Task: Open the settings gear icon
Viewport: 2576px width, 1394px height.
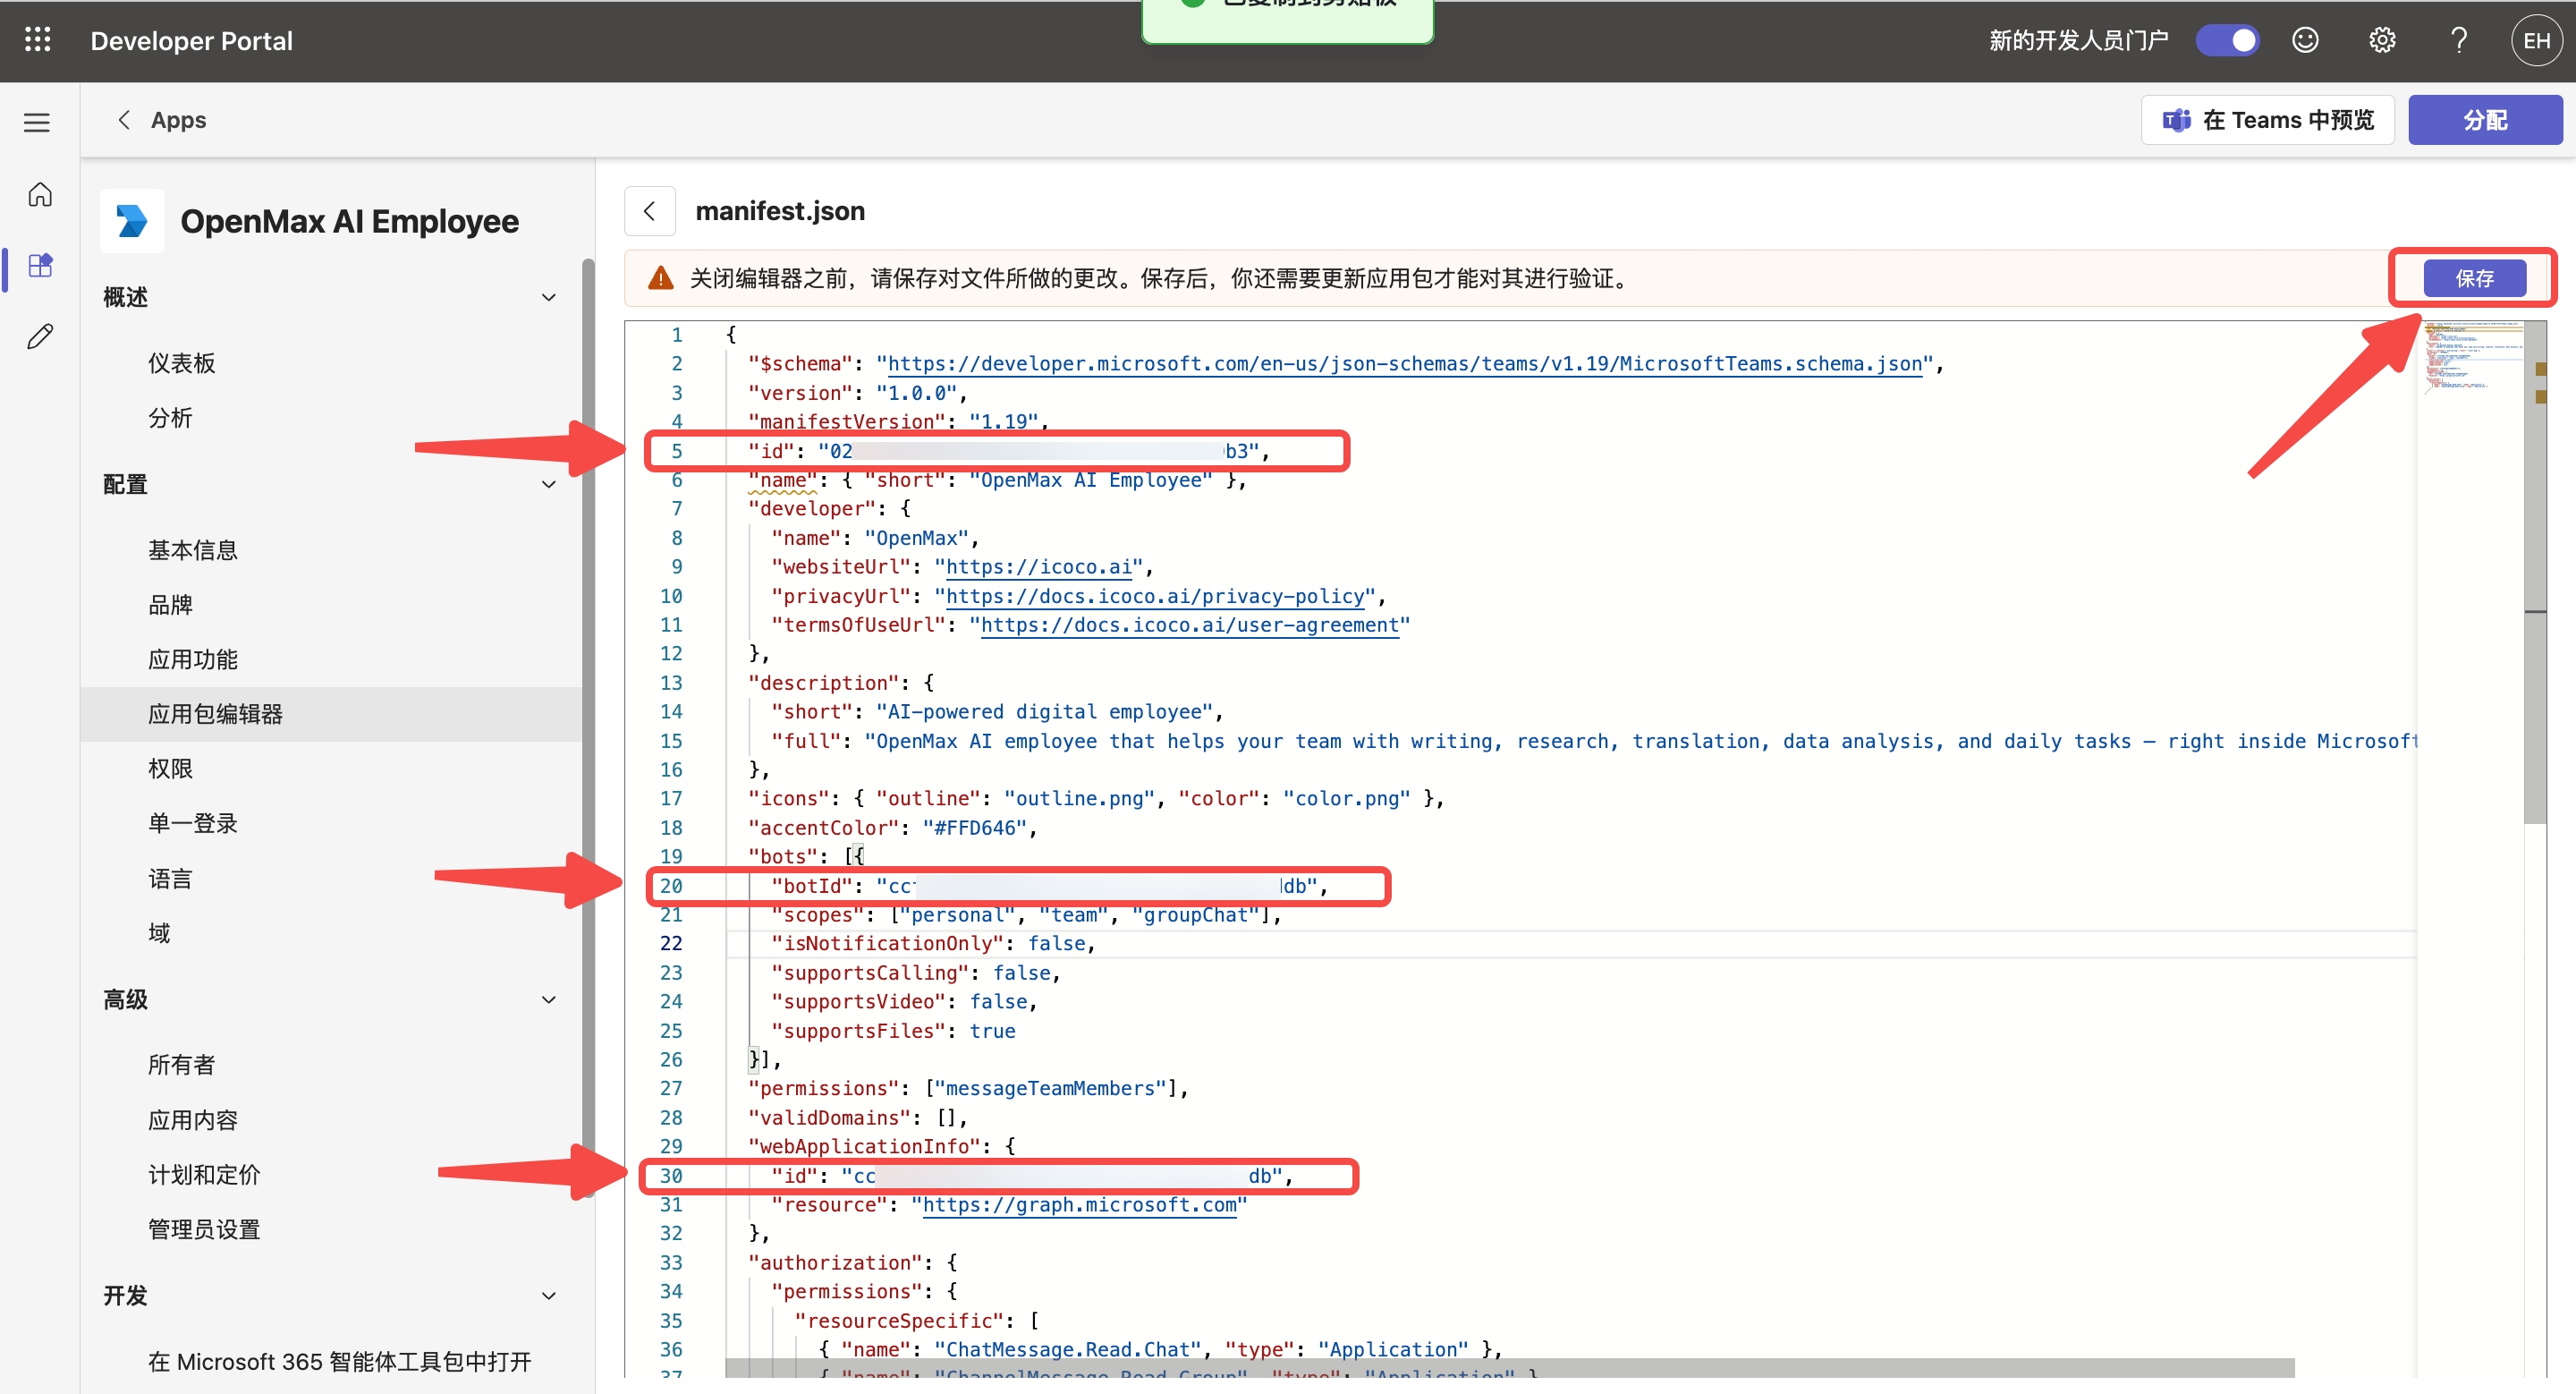Action: click(x=2382, y=40)
